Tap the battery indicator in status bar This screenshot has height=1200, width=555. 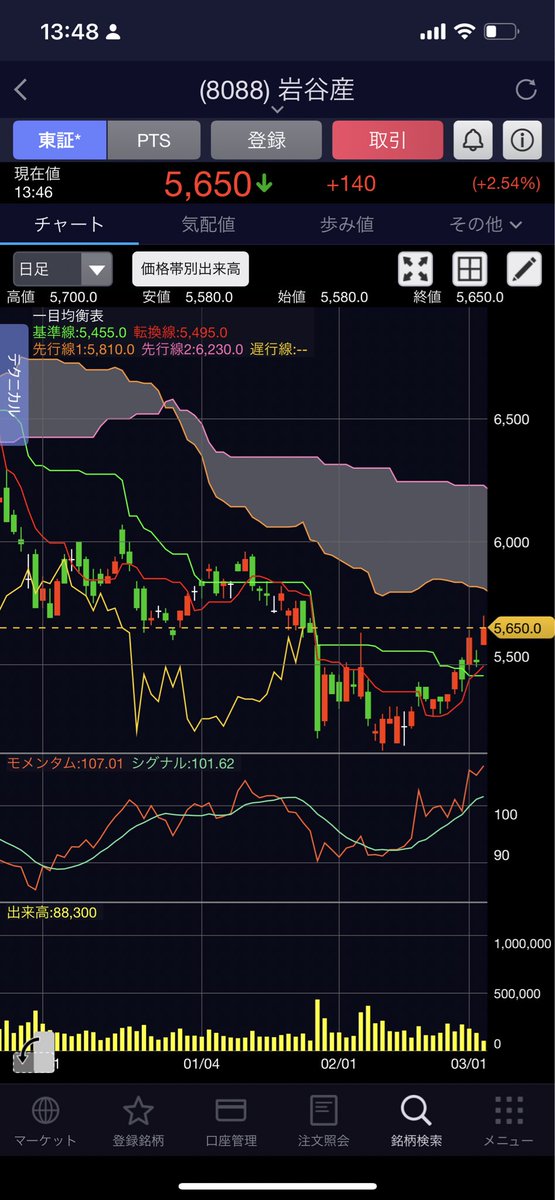501,32
